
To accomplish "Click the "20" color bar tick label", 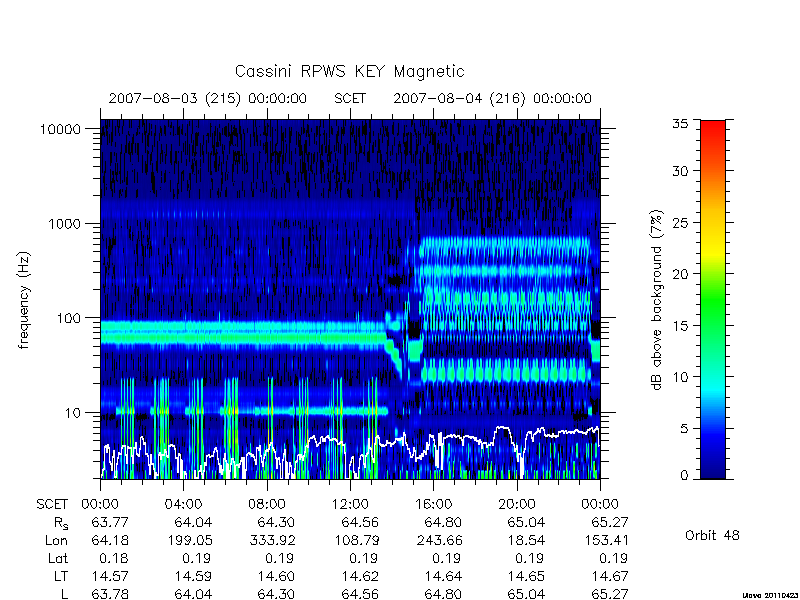I will 680,274.
